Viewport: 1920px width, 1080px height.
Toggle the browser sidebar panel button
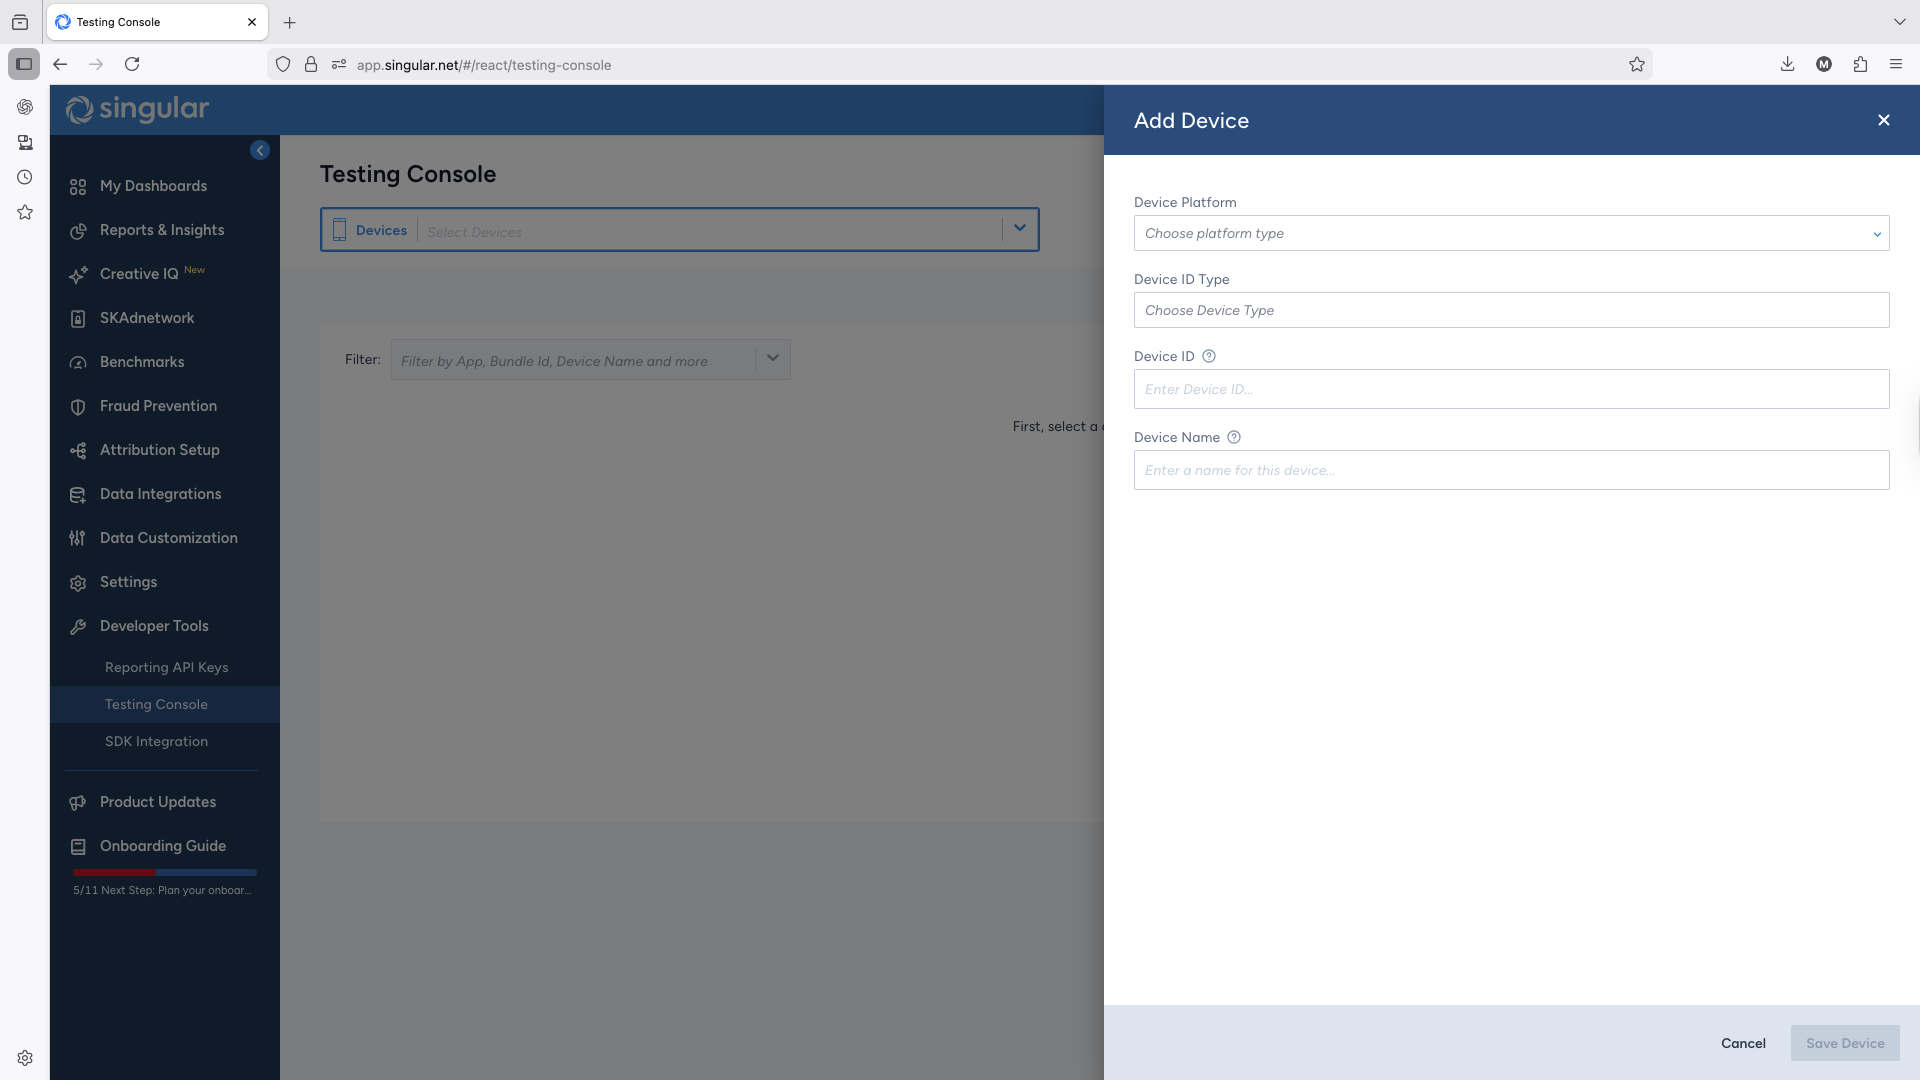pyautogui.click(x=24, y=64)
